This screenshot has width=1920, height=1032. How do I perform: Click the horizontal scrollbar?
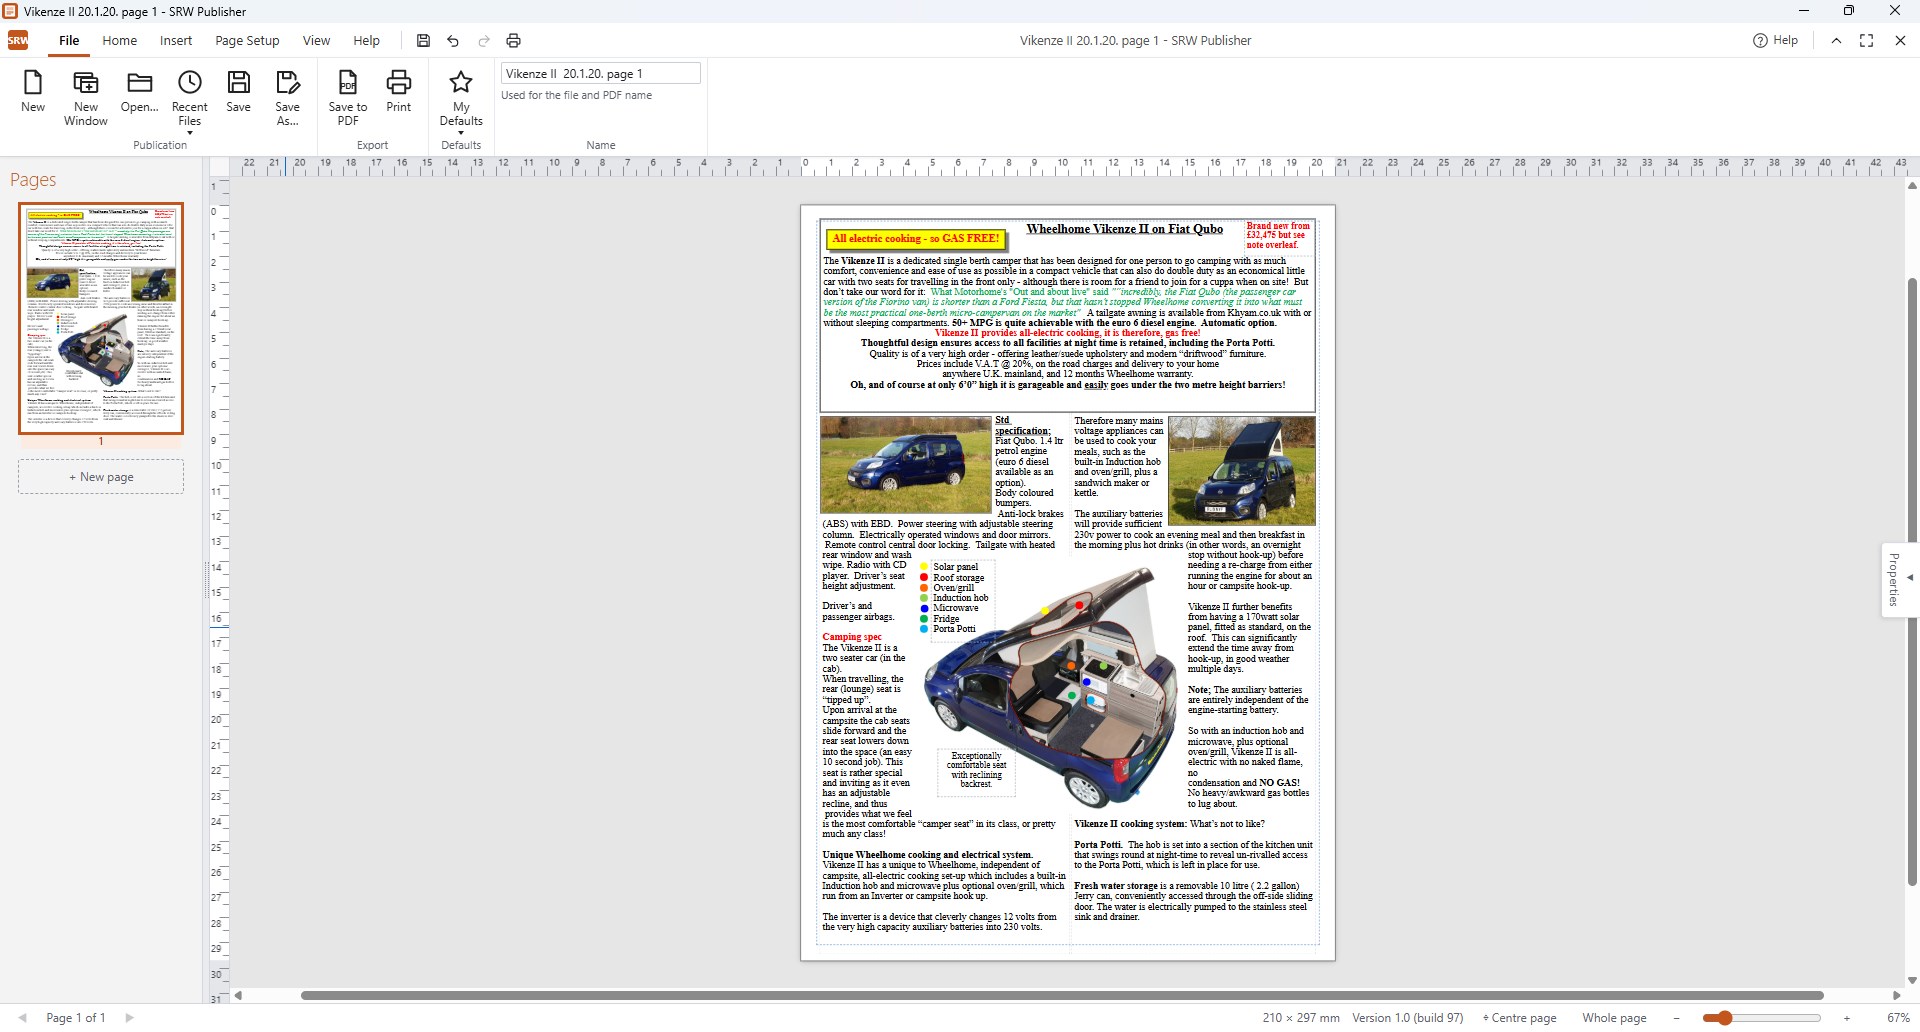1062,995
